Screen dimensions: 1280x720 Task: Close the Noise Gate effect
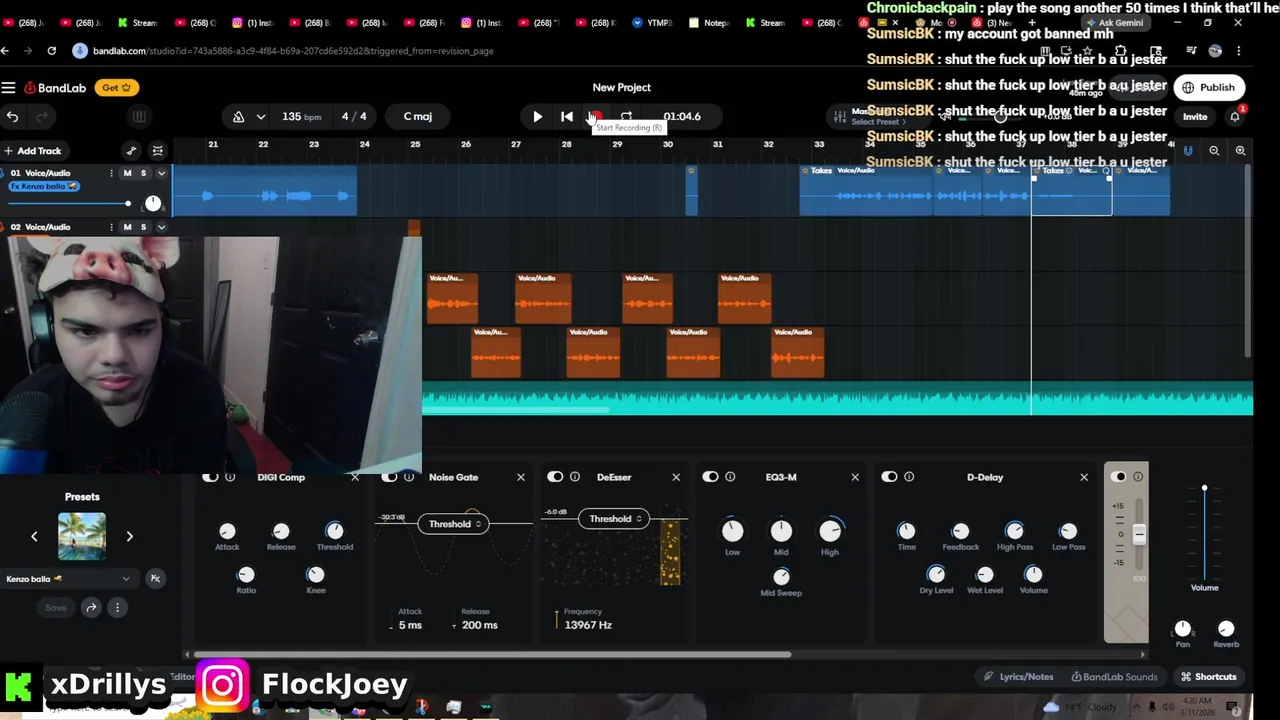tap(520, 478)
